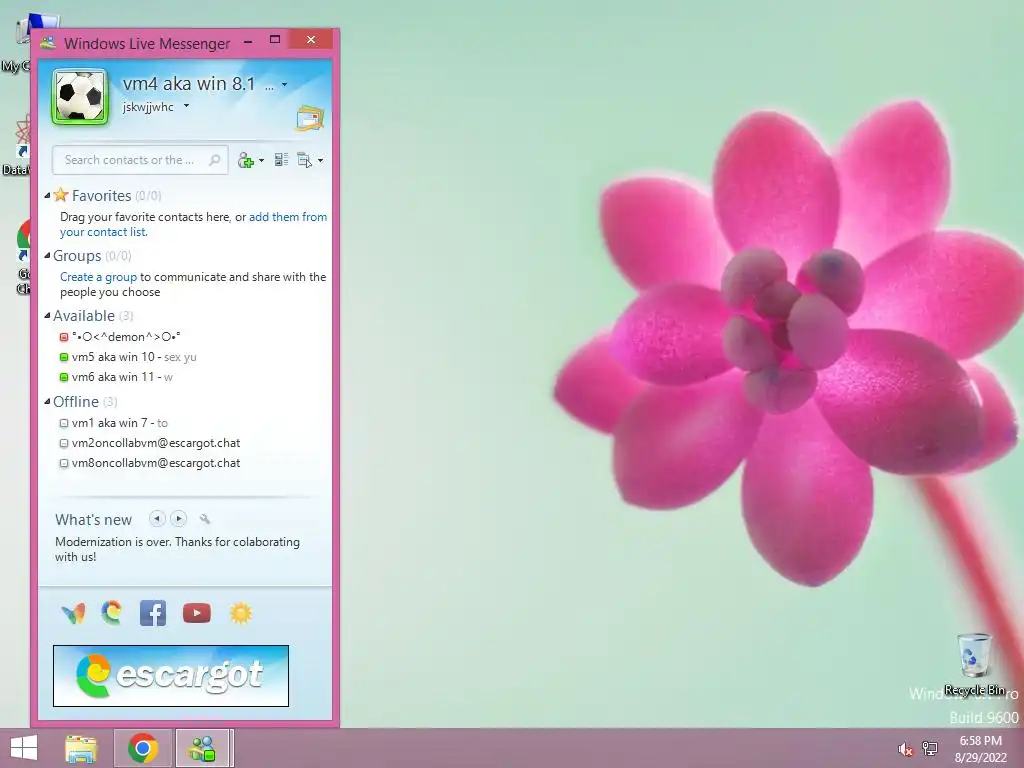Select contact vm2oncollabvm@escargot.chat
The image size is (1024, 768).
(x=156, y=443)
